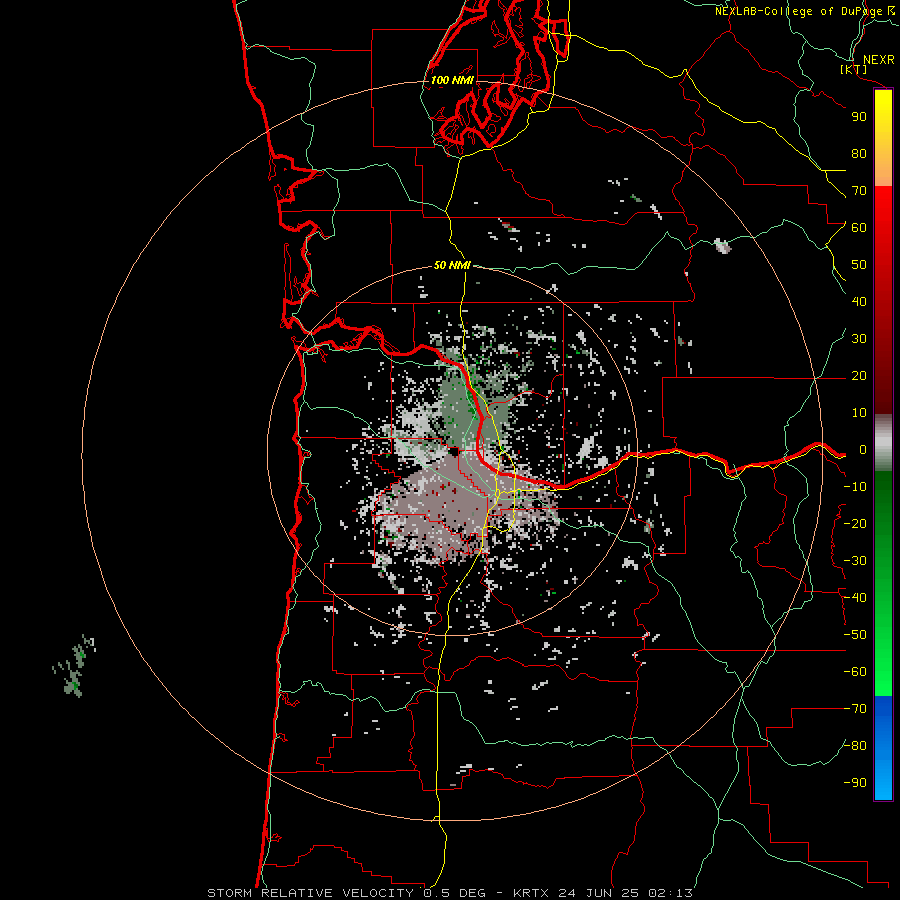This screenshot has width=900, height=900.
Task: Click the "[KT]" units label
Action: tap(854, 70)
